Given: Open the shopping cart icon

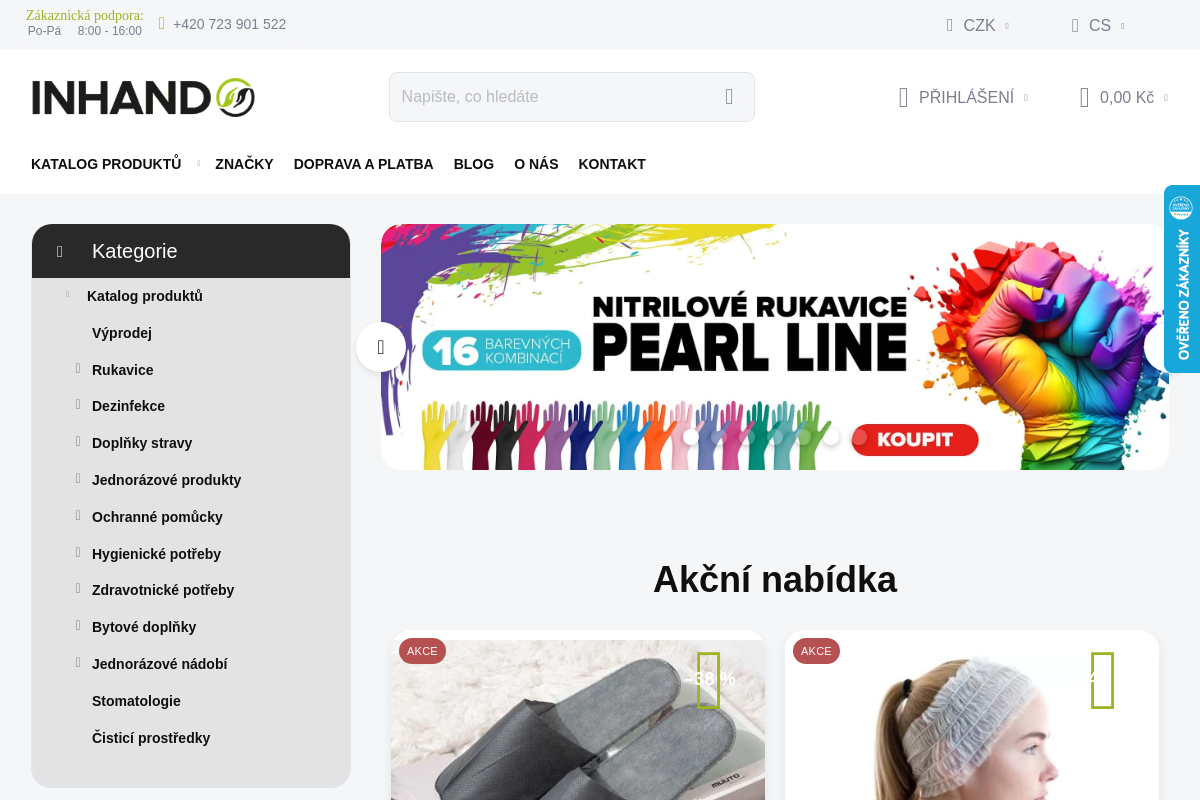Looking at the screenshot, I should pyautogui.click(x=1084, y=97).
